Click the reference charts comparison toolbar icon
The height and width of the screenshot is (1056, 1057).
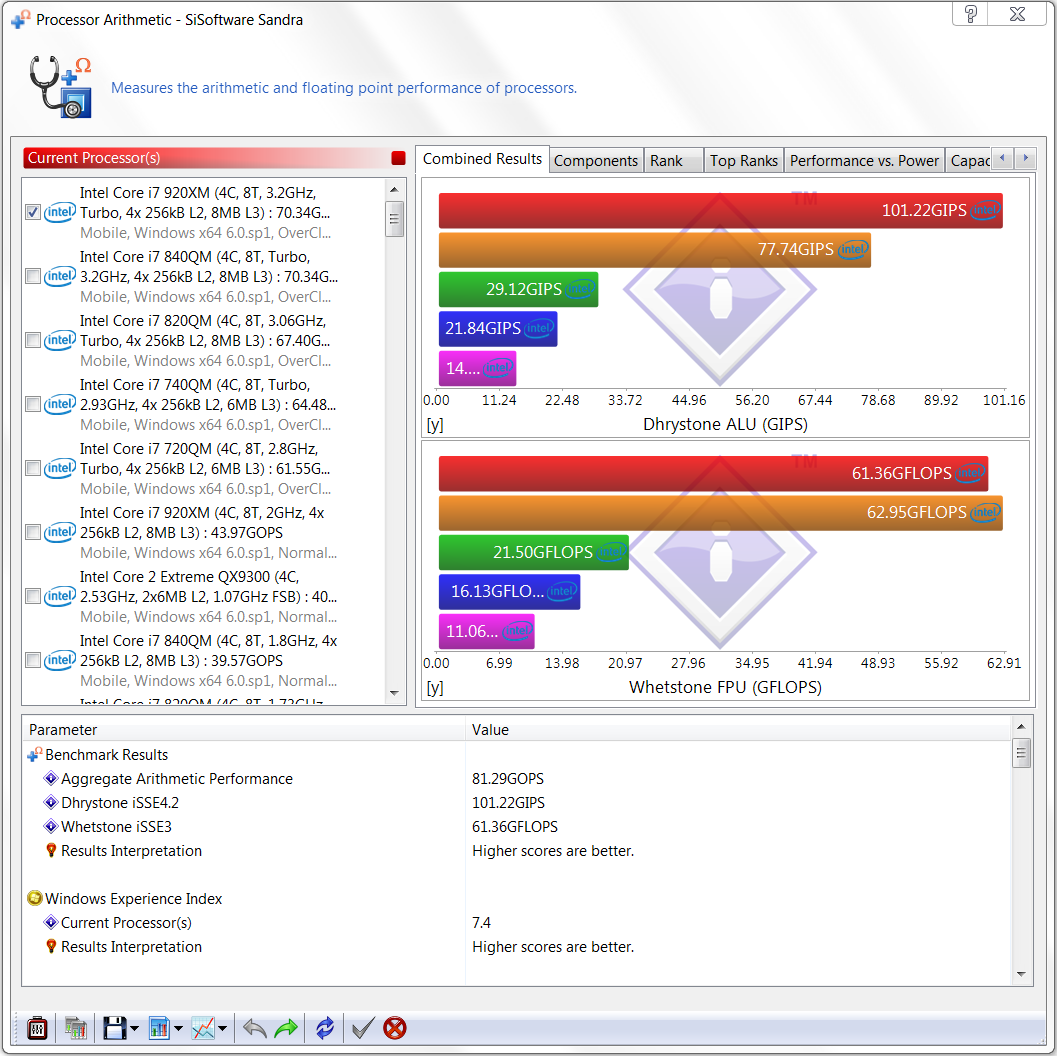76,1028
